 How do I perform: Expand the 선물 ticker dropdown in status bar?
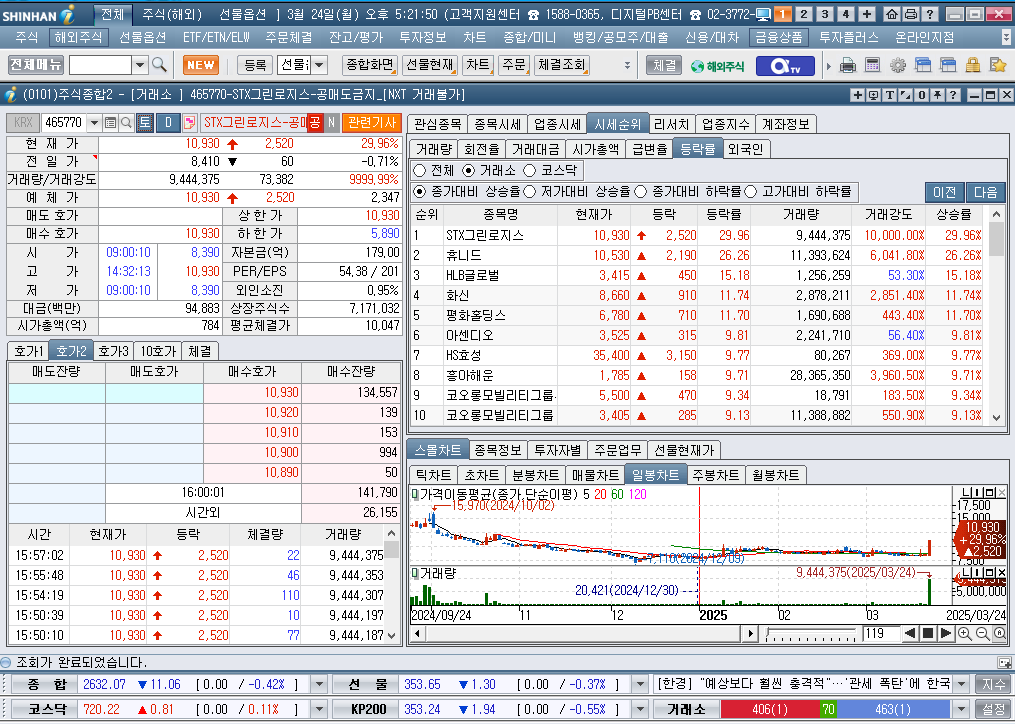coord(640,684)
